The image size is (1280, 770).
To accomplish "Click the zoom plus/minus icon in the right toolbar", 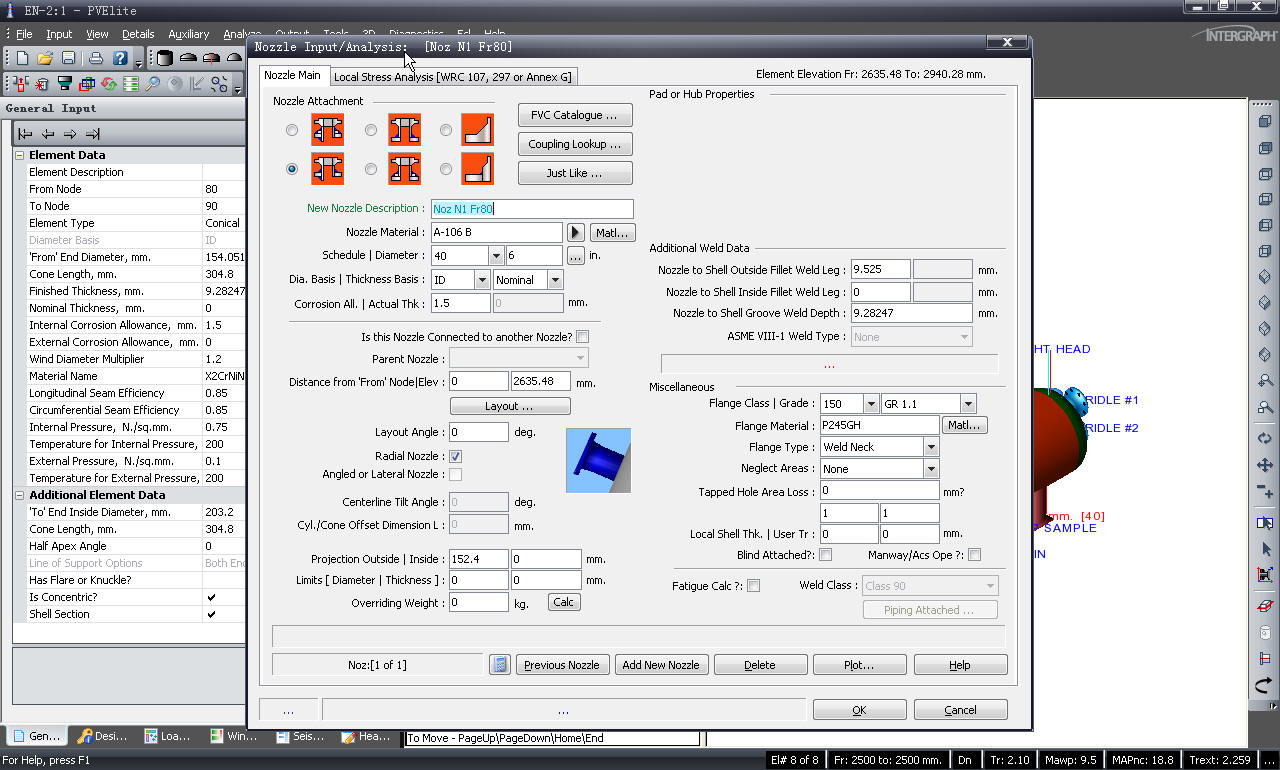I will (1265, 493).
